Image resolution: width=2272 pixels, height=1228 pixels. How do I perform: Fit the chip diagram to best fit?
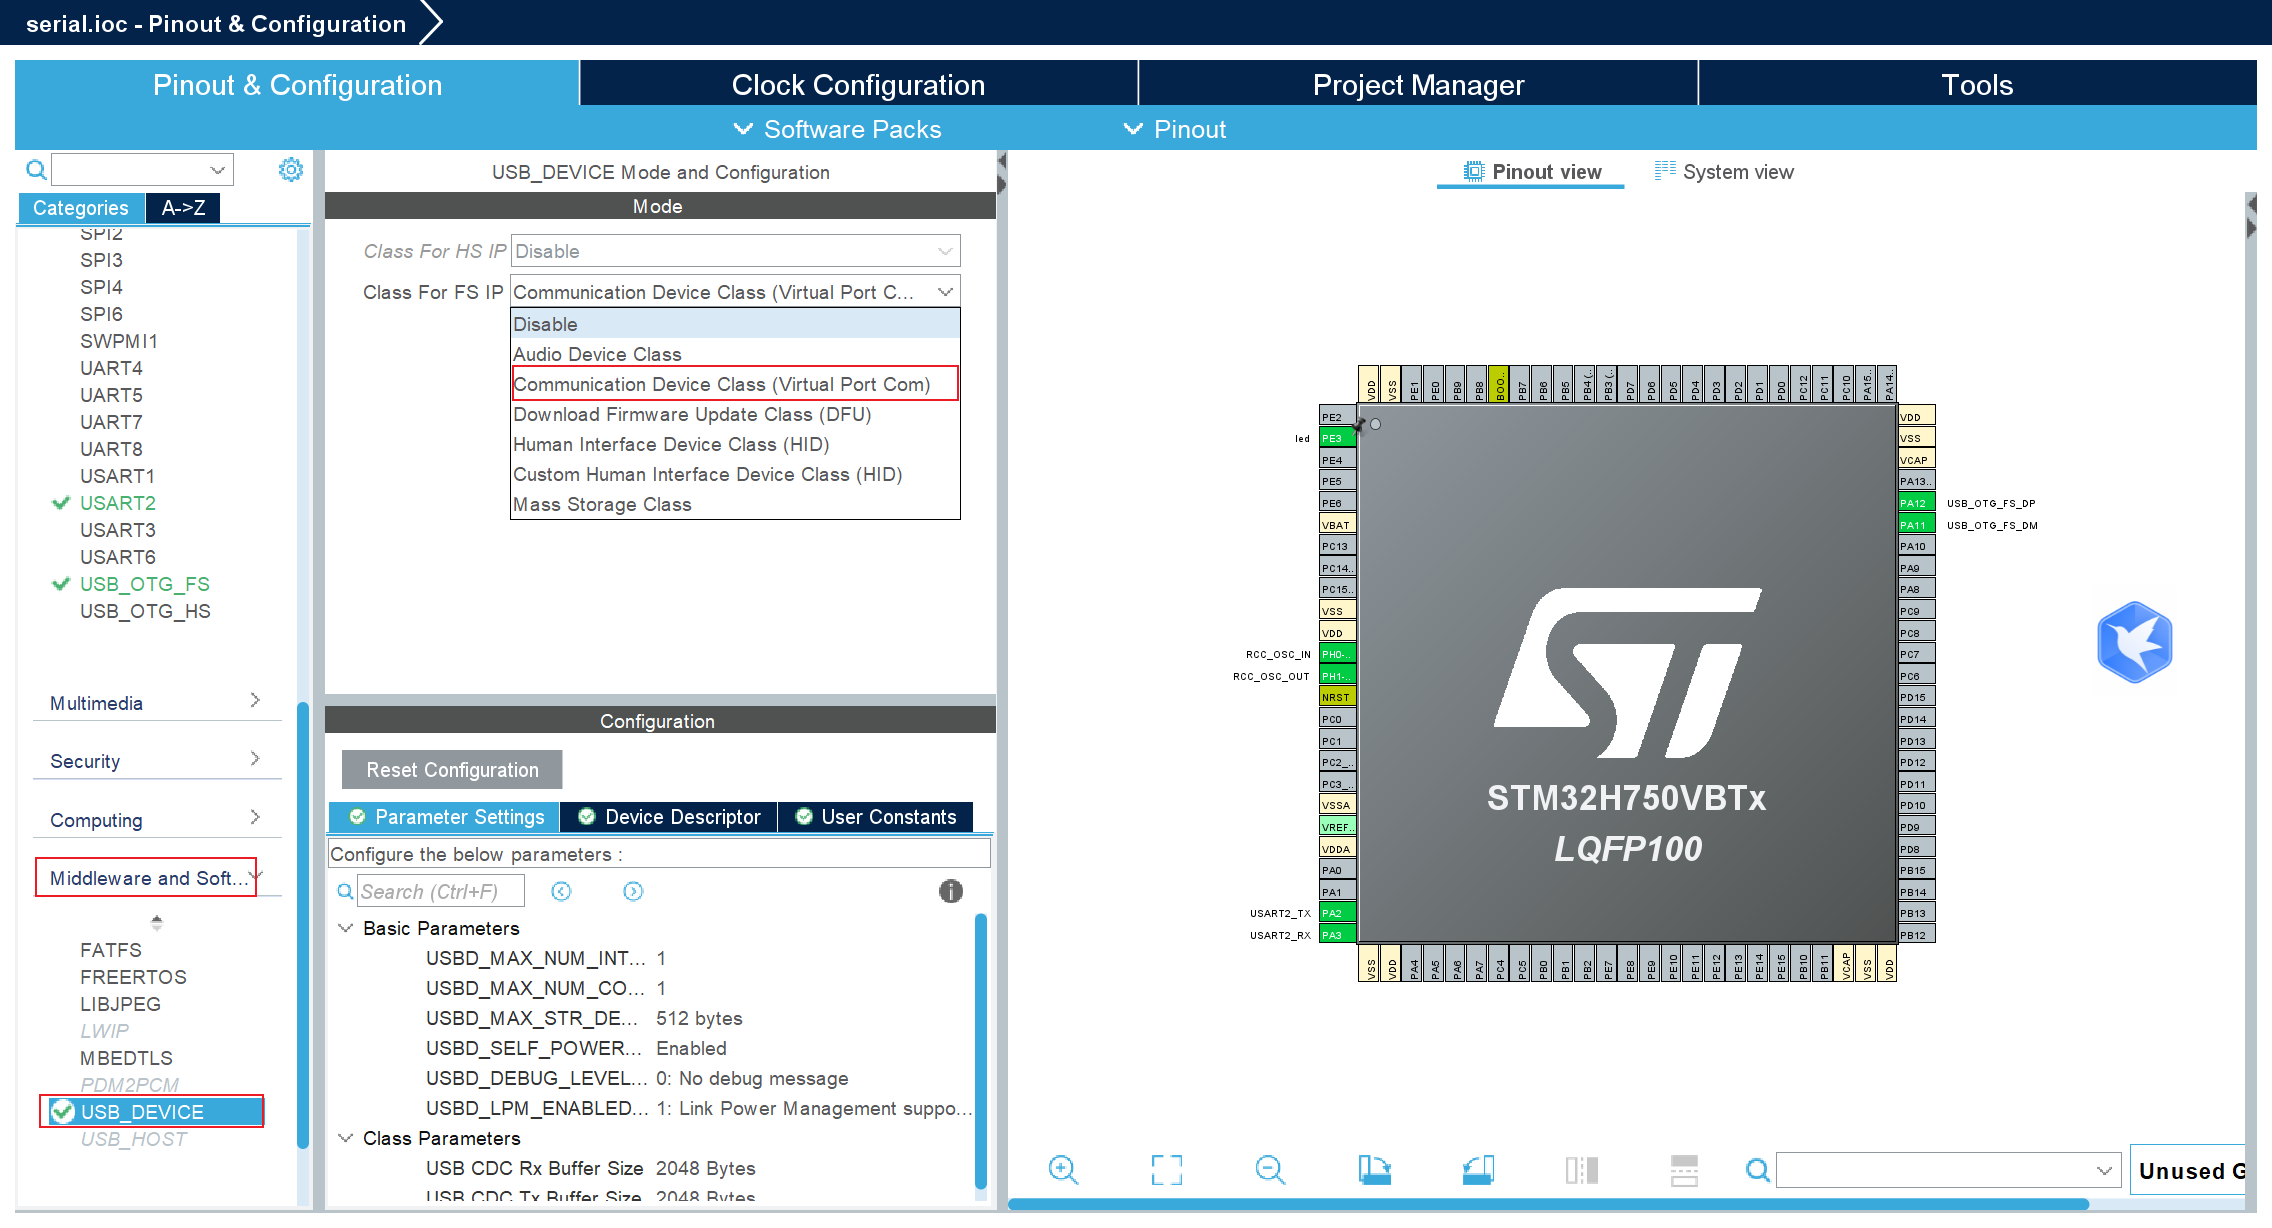click(1167, 1170)
